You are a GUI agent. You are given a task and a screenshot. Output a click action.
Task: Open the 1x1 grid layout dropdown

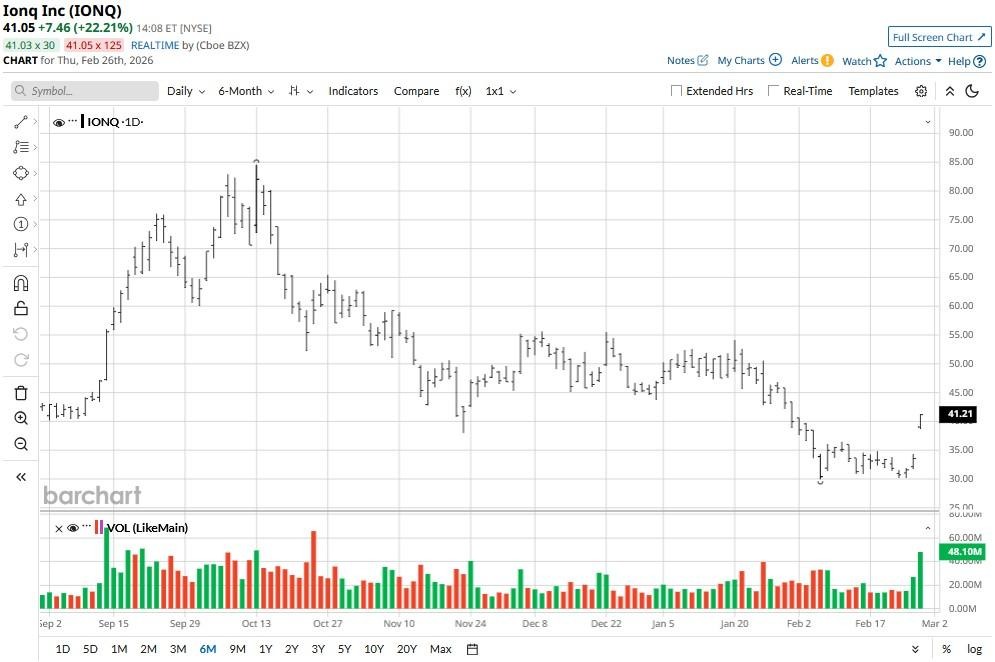tap(501, 91)
